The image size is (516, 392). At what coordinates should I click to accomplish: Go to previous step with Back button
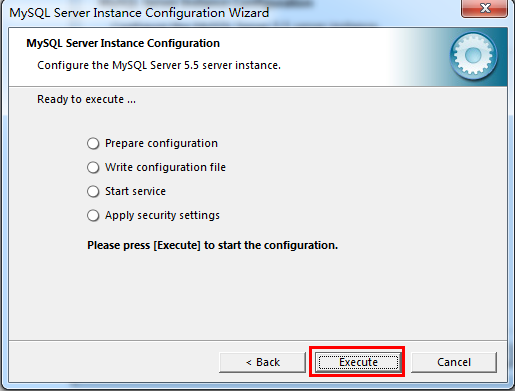click(262, 362)
